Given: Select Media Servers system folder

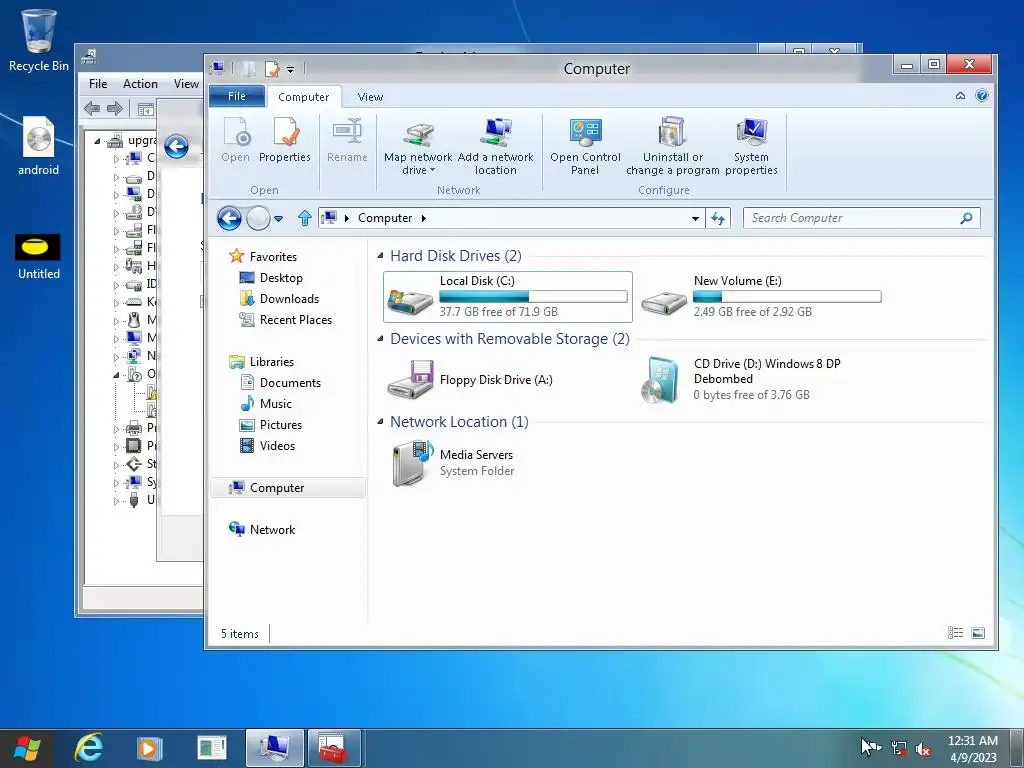Looking at the screenshot, I should tap(452, 463).
